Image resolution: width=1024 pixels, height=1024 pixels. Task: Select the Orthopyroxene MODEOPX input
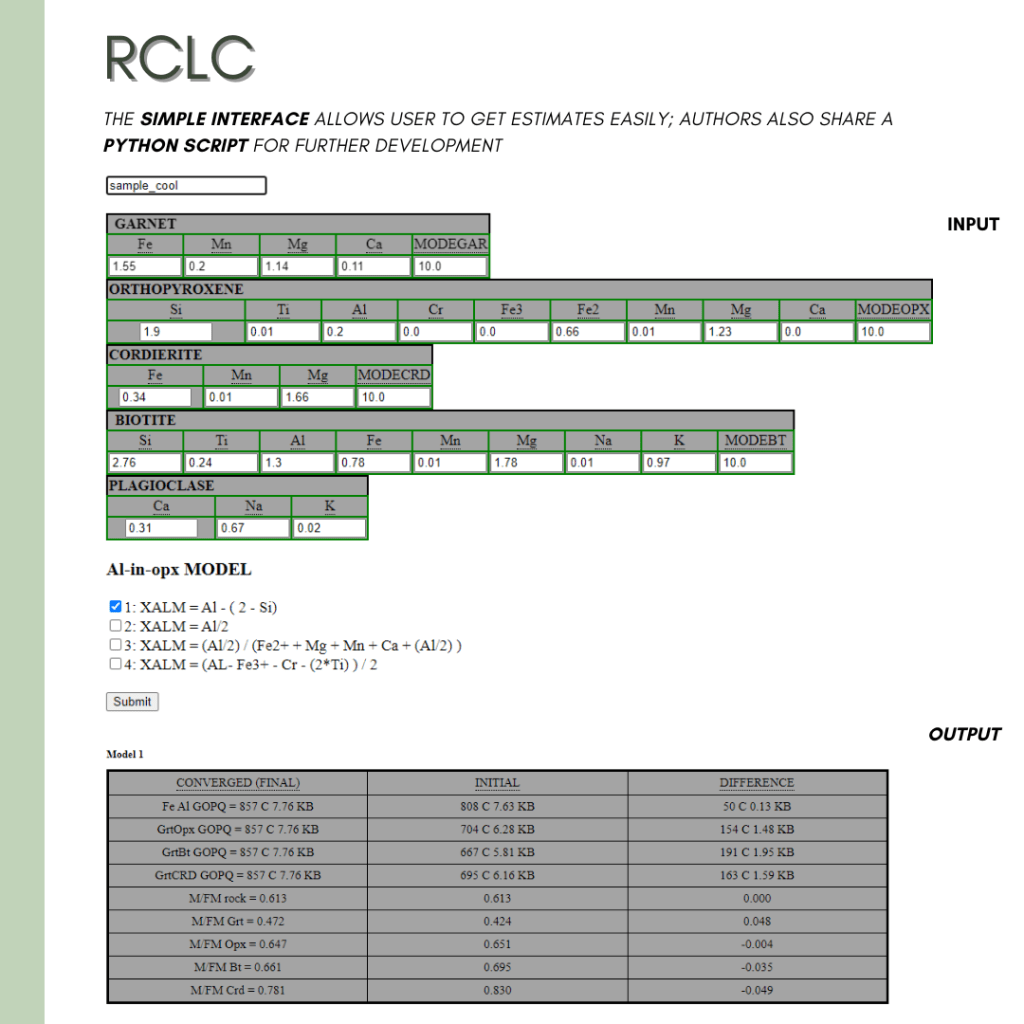pos(893,332)
